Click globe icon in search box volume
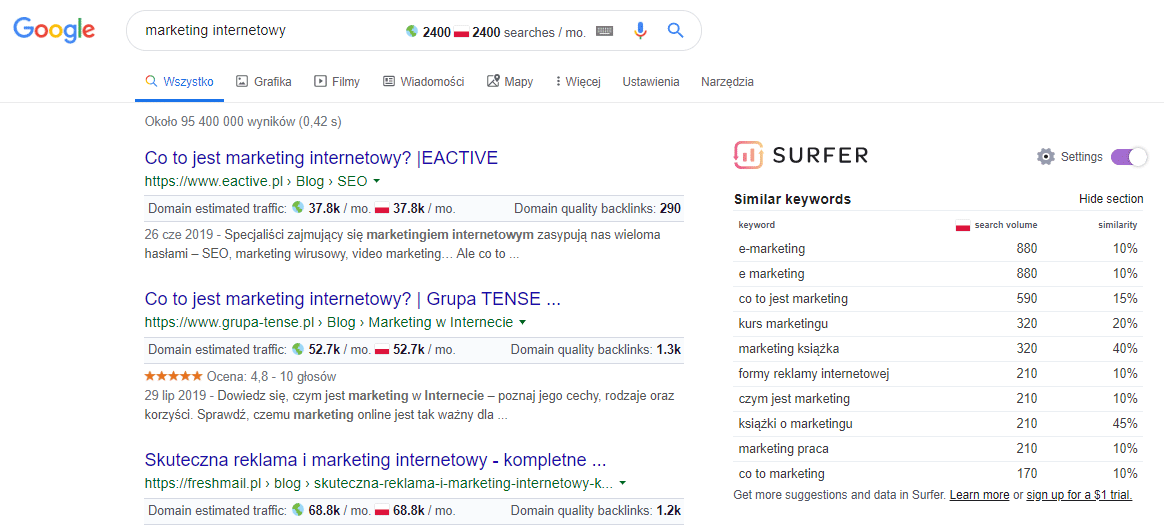The image size is (1164, 527). (x=412, y=32)
